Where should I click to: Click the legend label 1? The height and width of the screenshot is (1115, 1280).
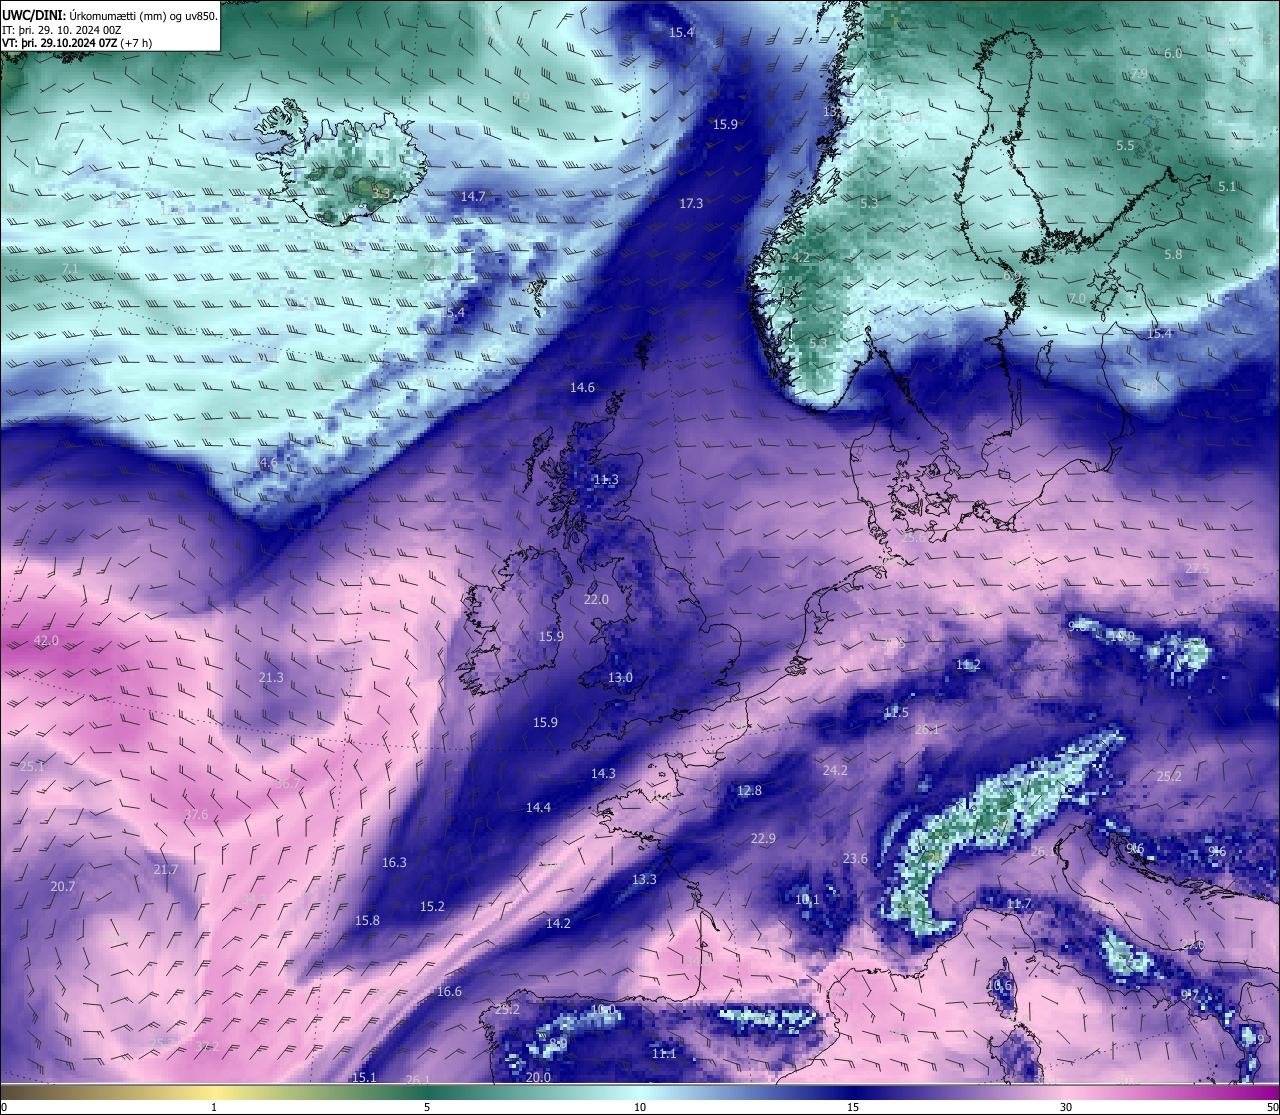(214, 1107)
